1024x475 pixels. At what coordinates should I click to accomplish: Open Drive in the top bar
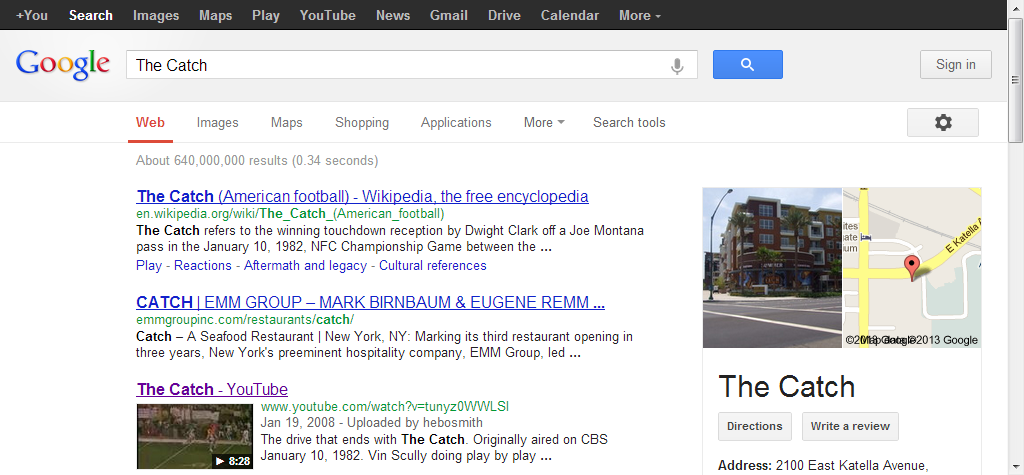point(504,16)
